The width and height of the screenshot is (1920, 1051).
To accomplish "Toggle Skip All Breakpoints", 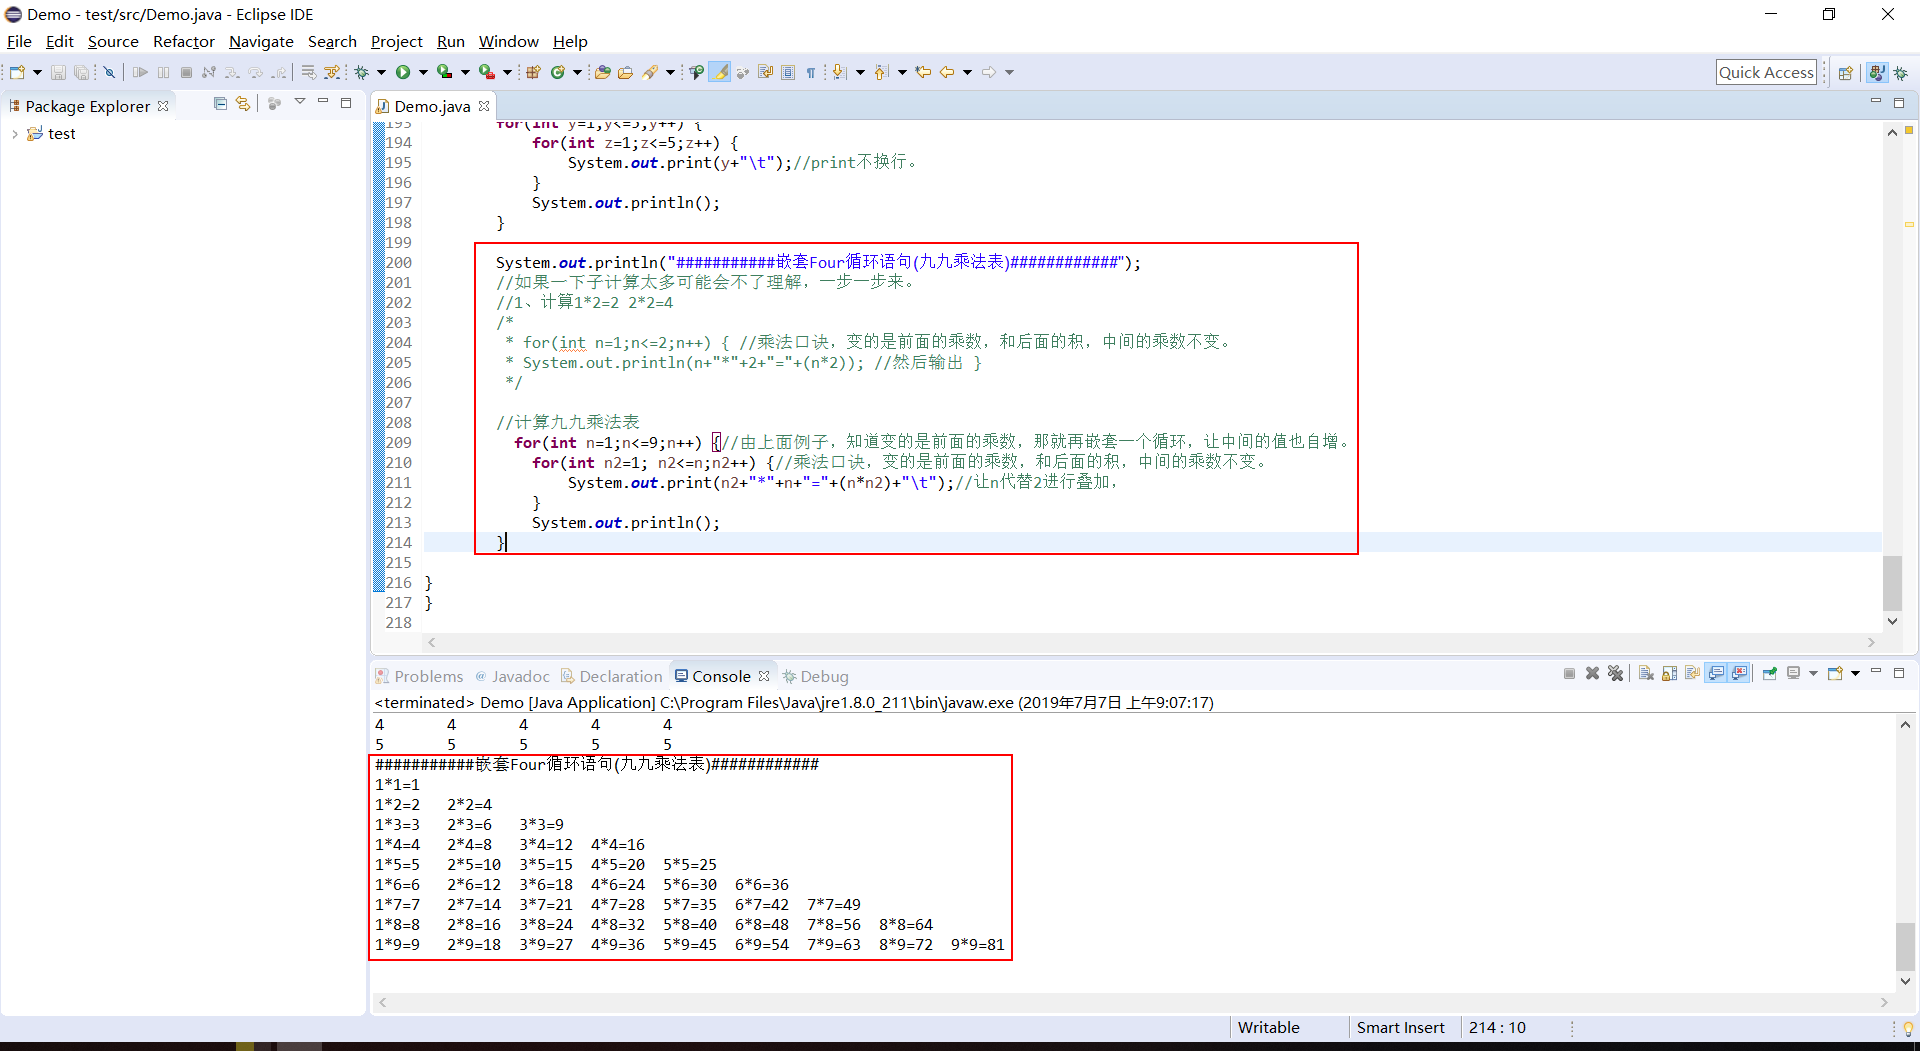I will coord(109,72).
